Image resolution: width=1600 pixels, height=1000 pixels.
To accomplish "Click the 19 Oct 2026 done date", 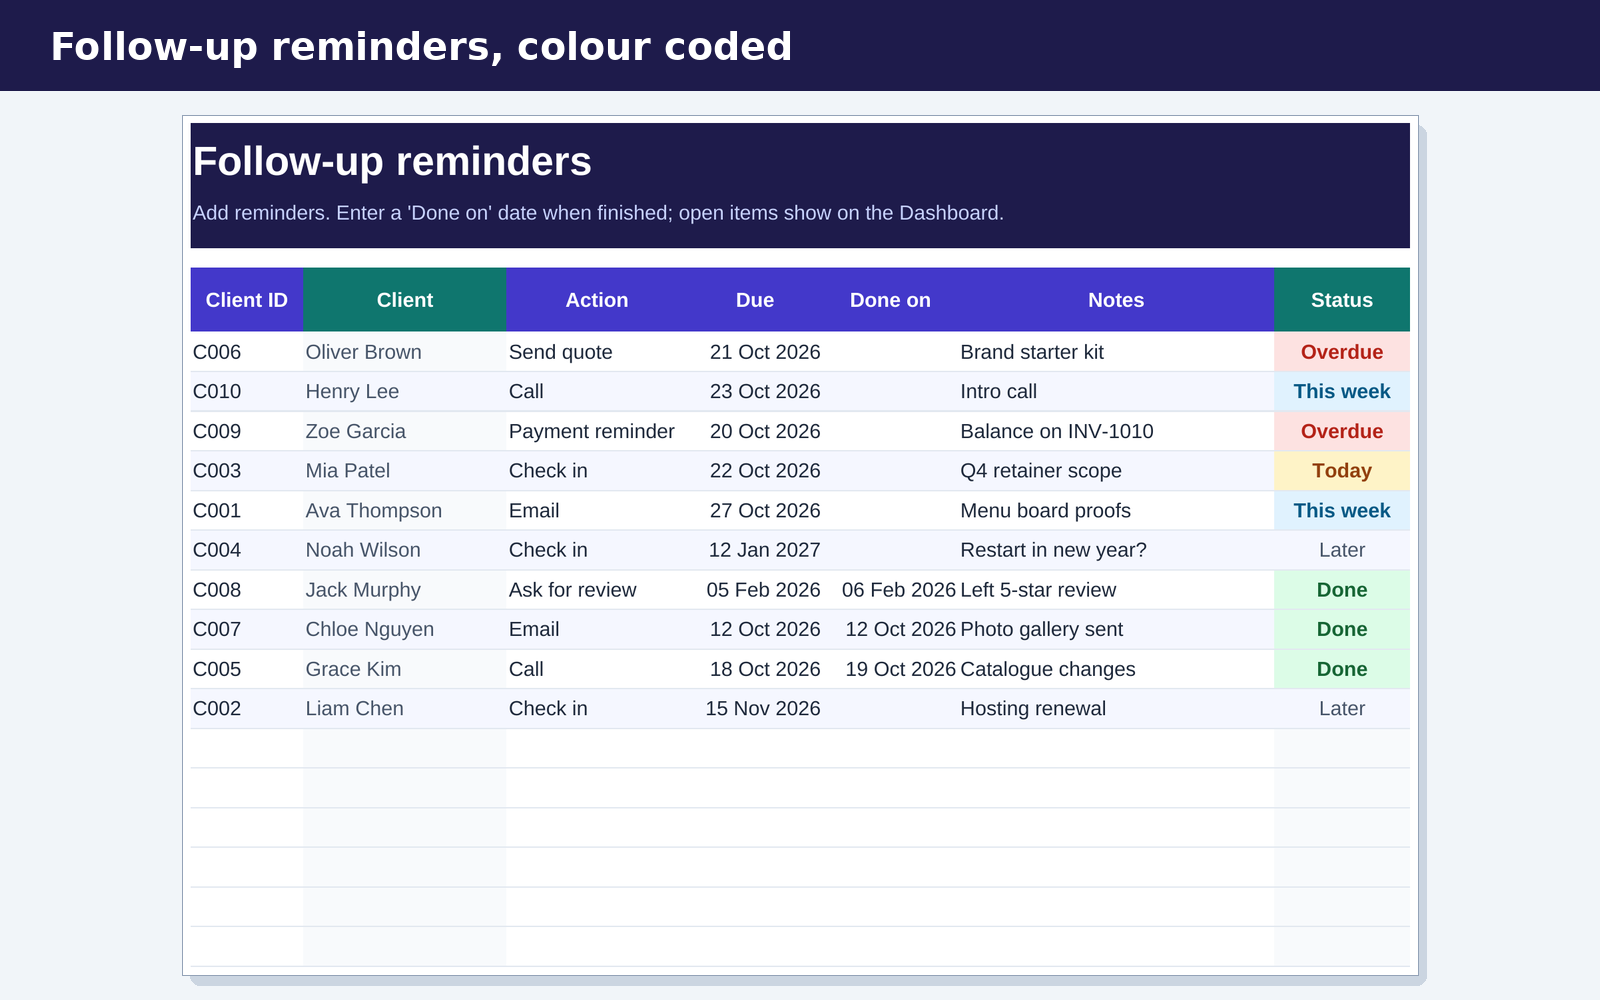I will coord(890,669).
